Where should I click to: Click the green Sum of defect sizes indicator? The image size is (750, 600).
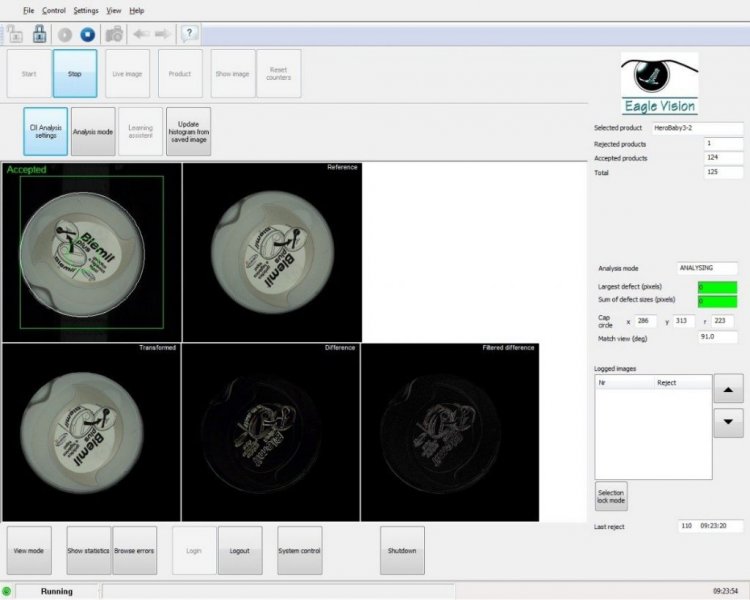click(x=717, y=301)
